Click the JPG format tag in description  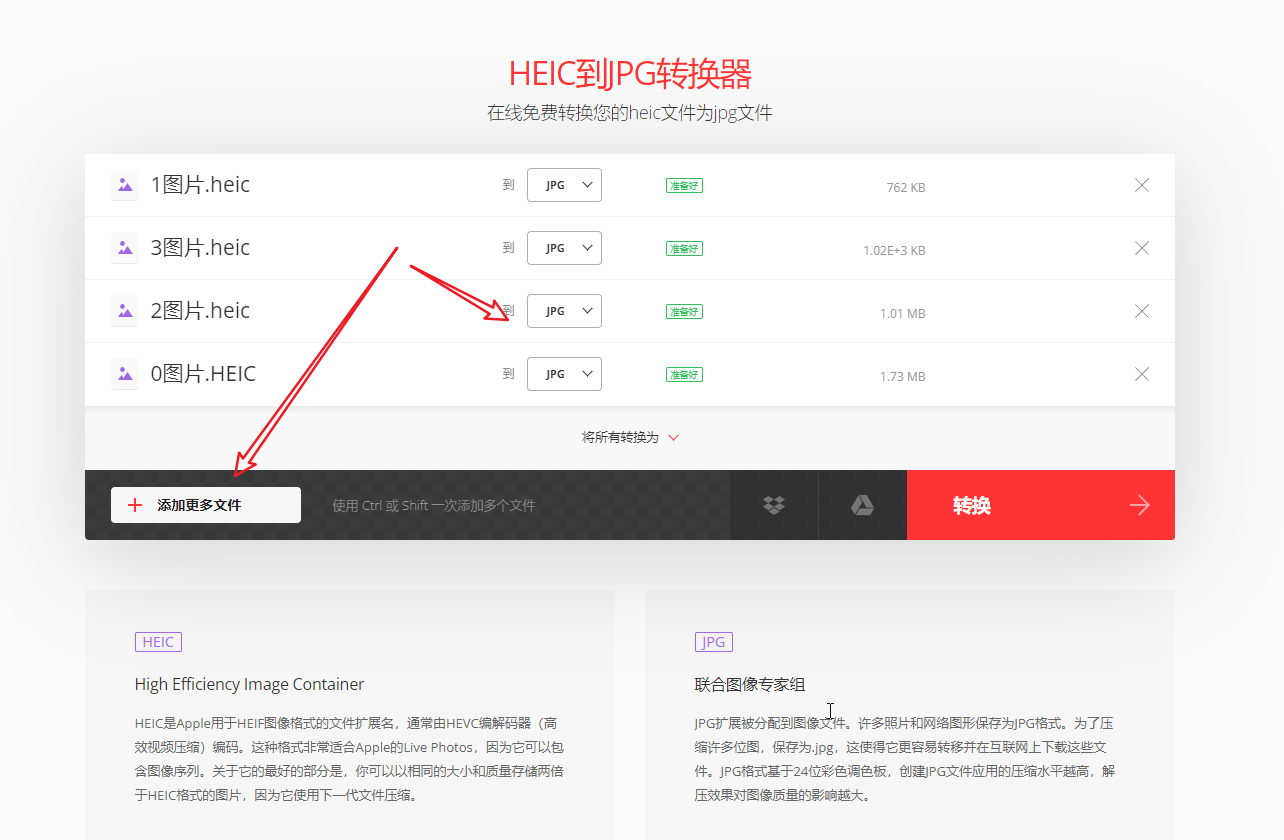tap(713, 642)
